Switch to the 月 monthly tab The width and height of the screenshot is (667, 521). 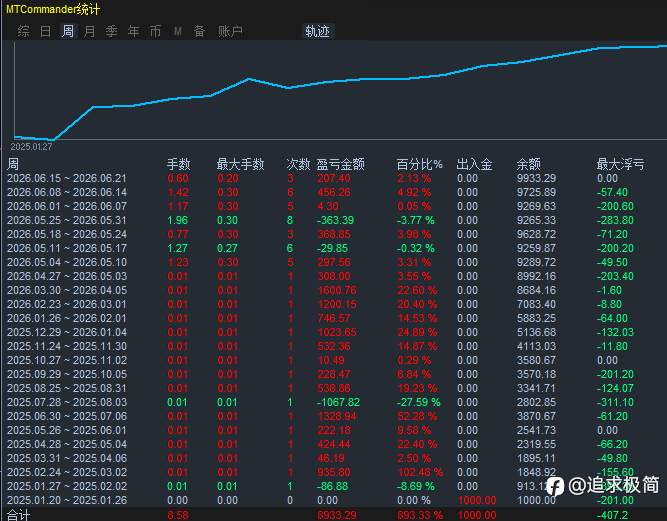(x=90, y=31)
